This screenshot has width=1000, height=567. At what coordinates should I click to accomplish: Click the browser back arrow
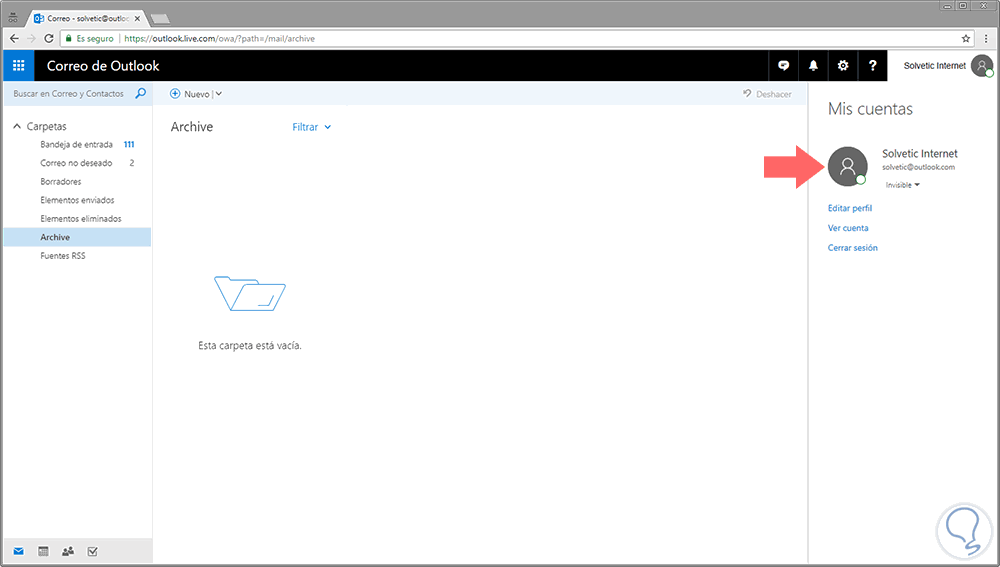14,38
